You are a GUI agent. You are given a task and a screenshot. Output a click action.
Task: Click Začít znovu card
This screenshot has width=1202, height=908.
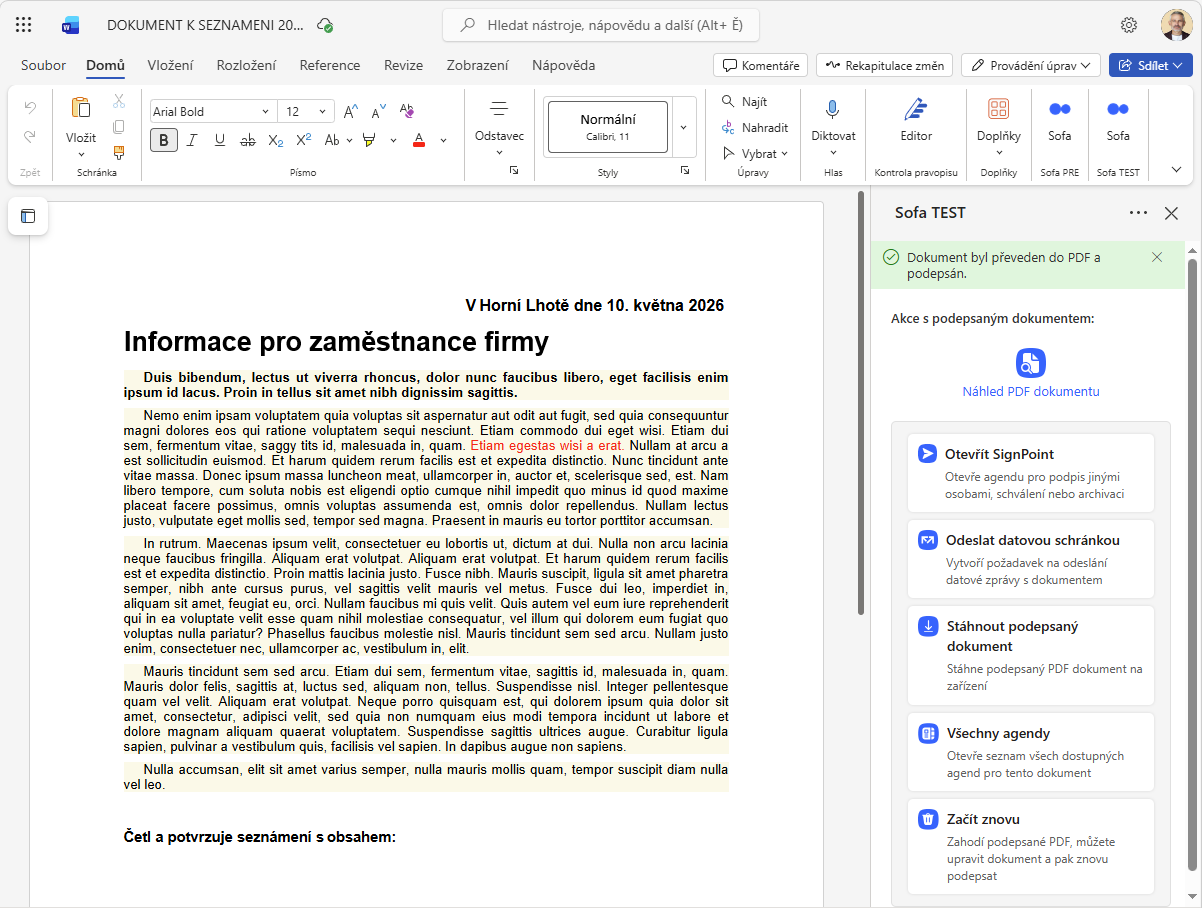coord(1031,846)
